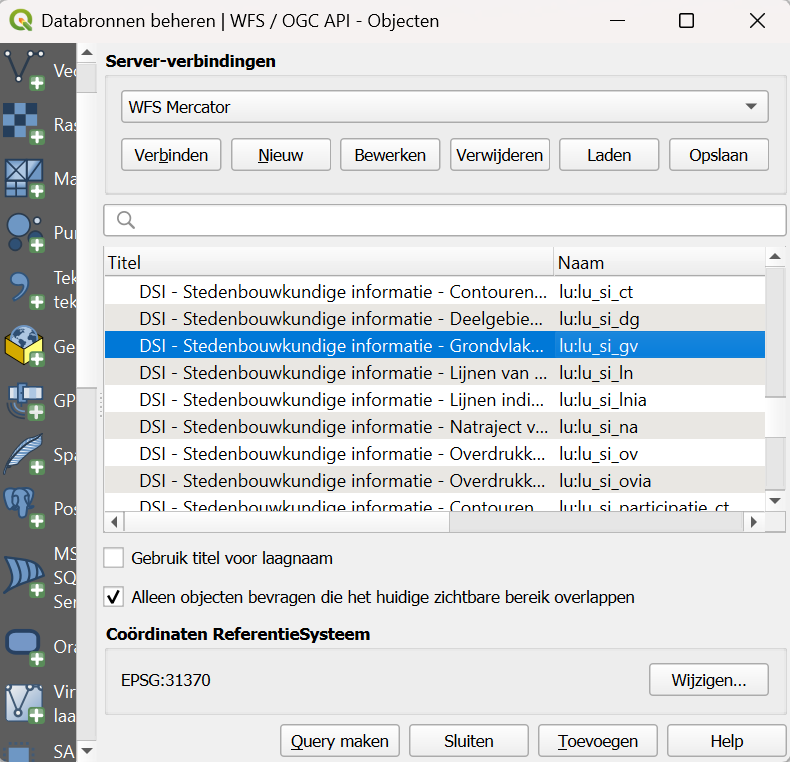
Task: Select the row named lu:lu_si_ln
Action: (435, 372)
